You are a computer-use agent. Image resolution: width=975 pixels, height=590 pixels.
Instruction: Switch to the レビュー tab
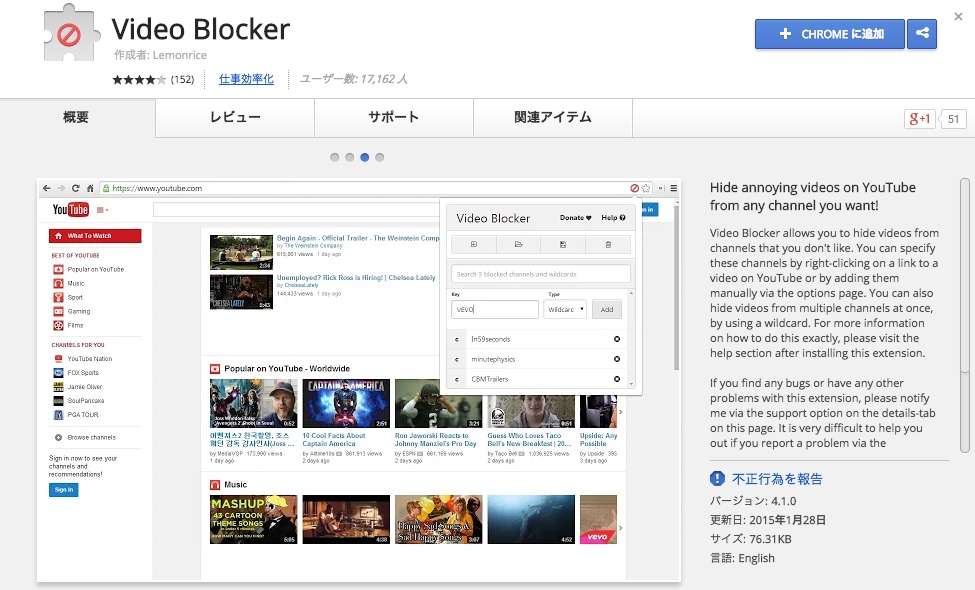(235, 117)
